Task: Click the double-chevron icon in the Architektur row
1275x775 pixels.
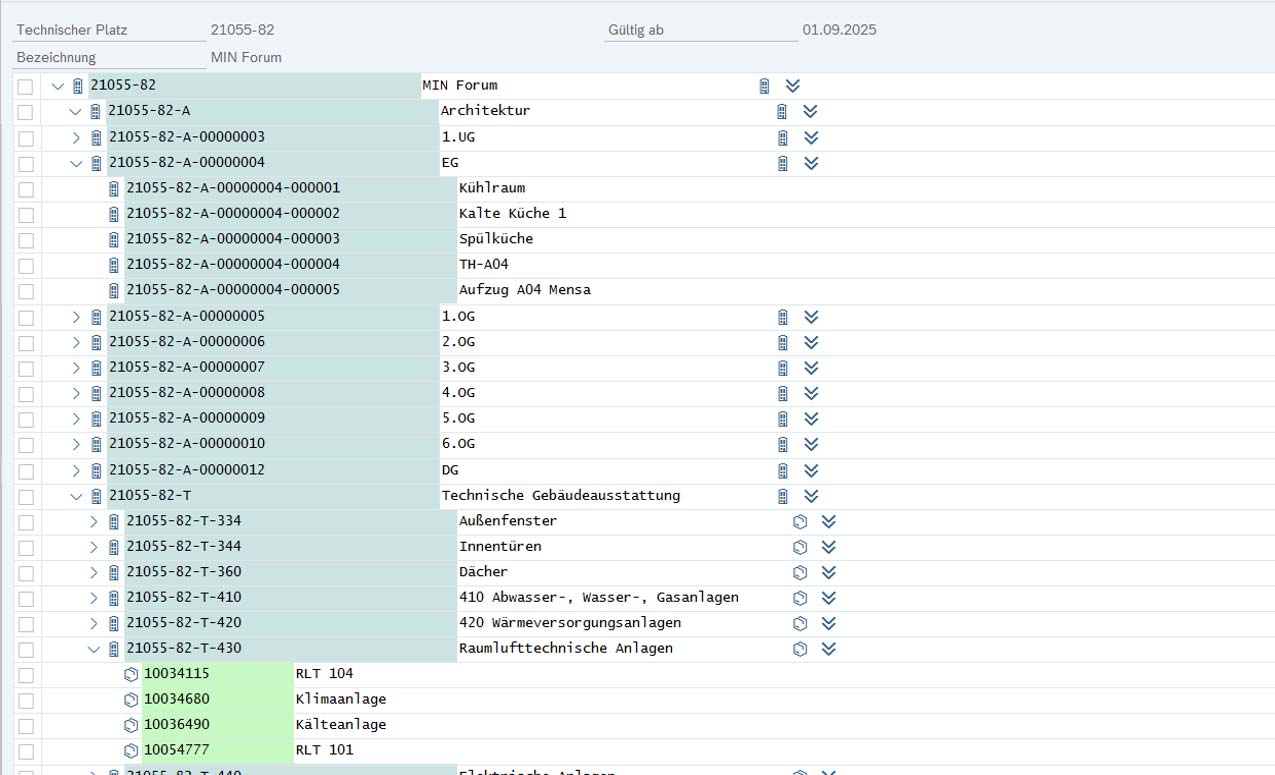Action: [811, 111]
